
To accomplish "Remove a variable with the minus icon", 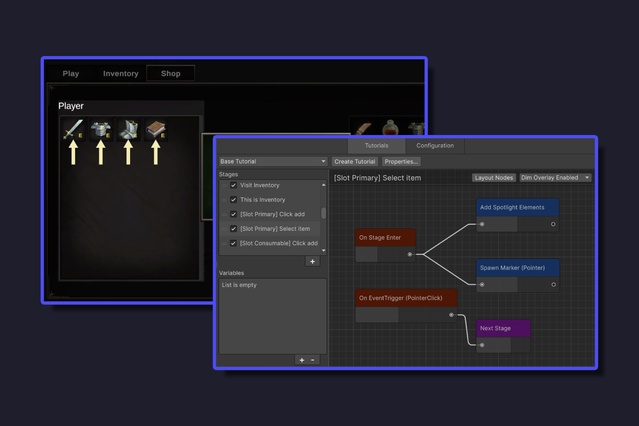I will [x=313, y=360].
